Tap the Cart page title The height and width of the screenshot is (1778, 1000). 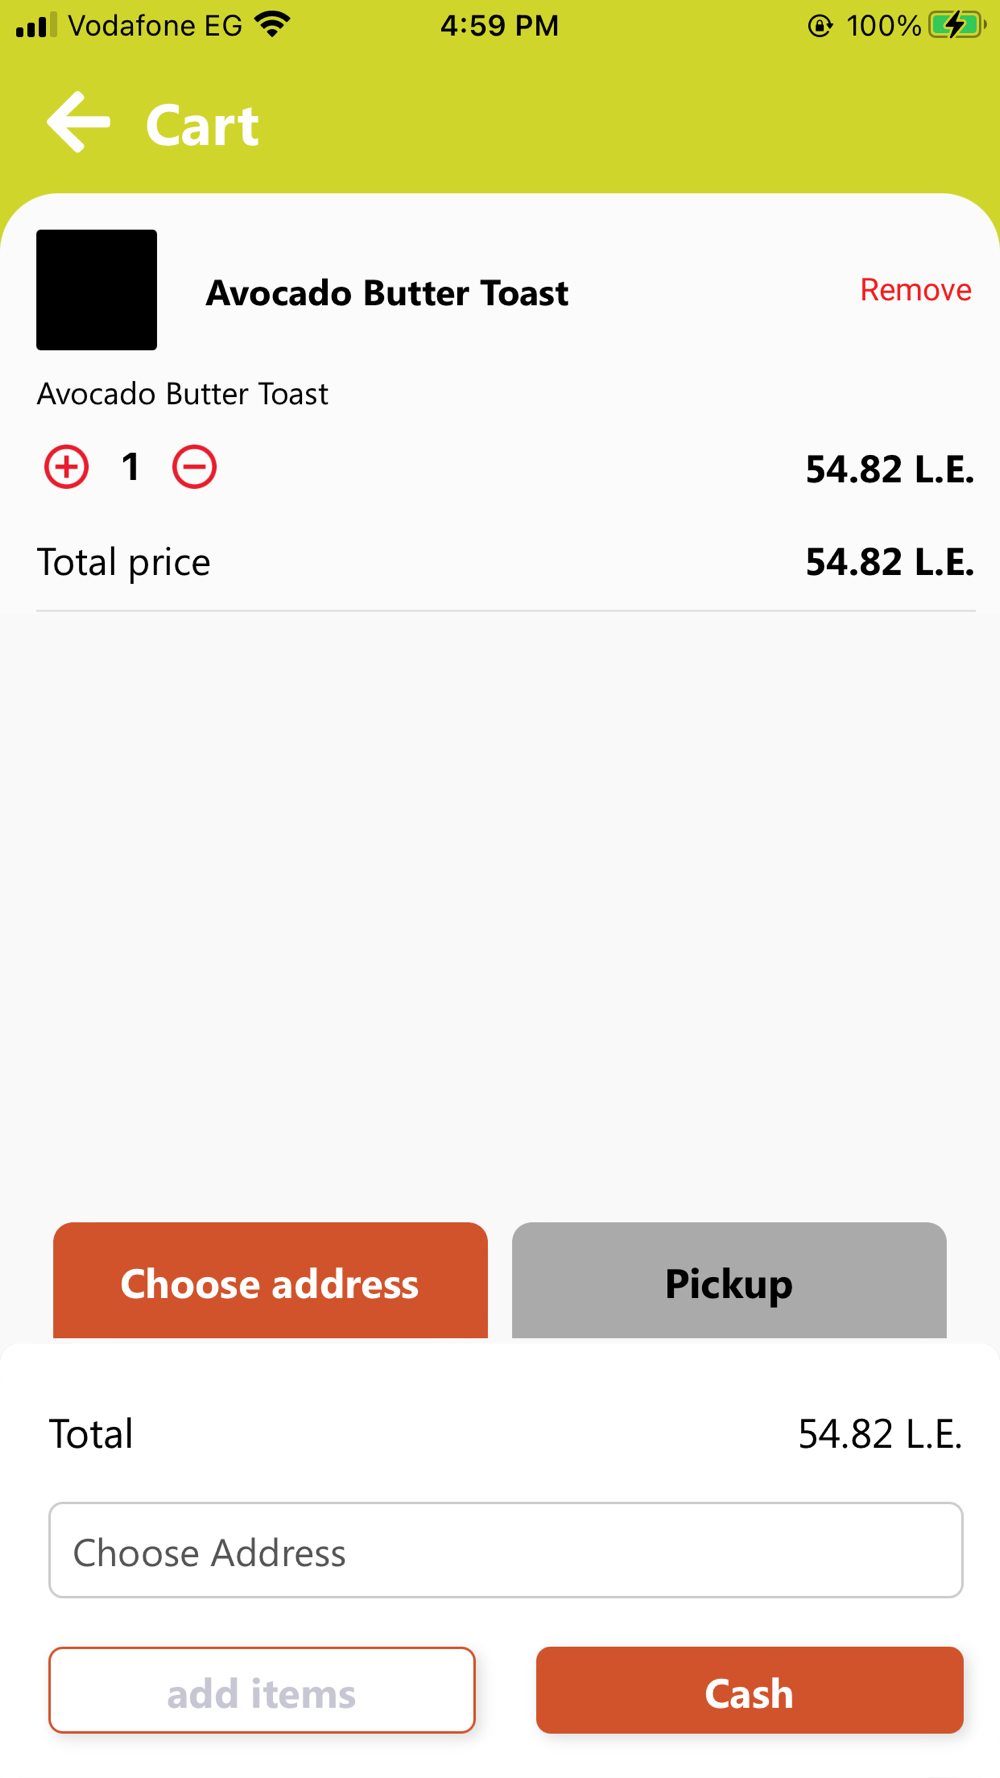coord(202,125)
